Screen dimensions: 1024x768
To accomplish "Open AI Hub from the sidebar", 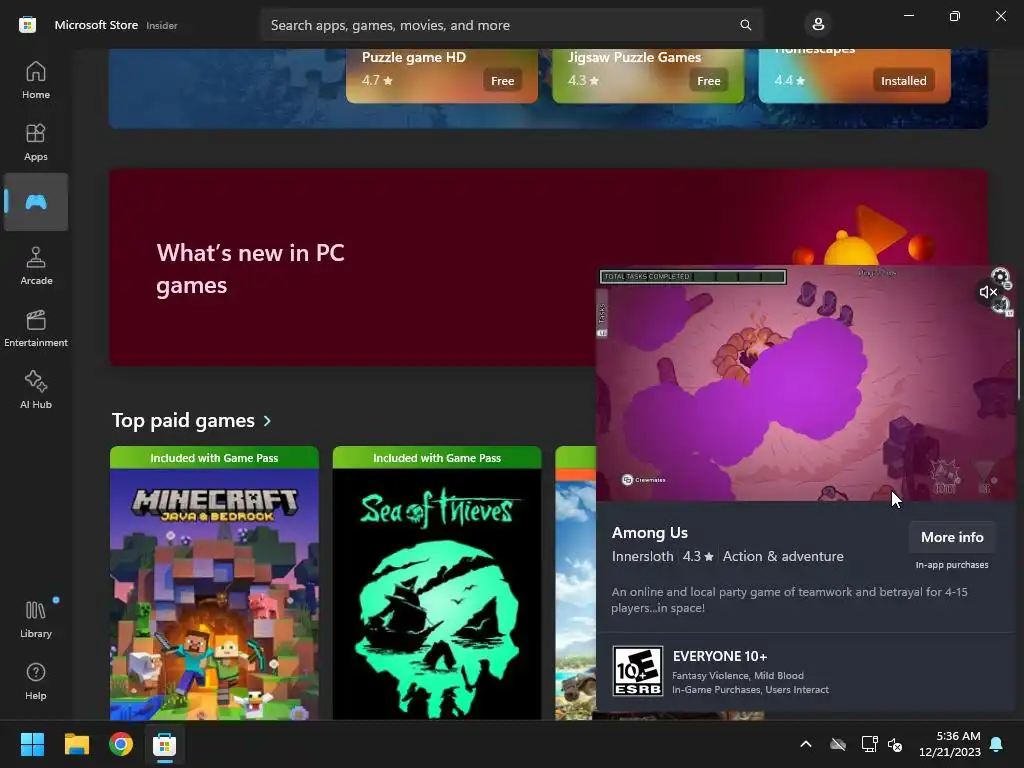I will [x=36, y=390].
